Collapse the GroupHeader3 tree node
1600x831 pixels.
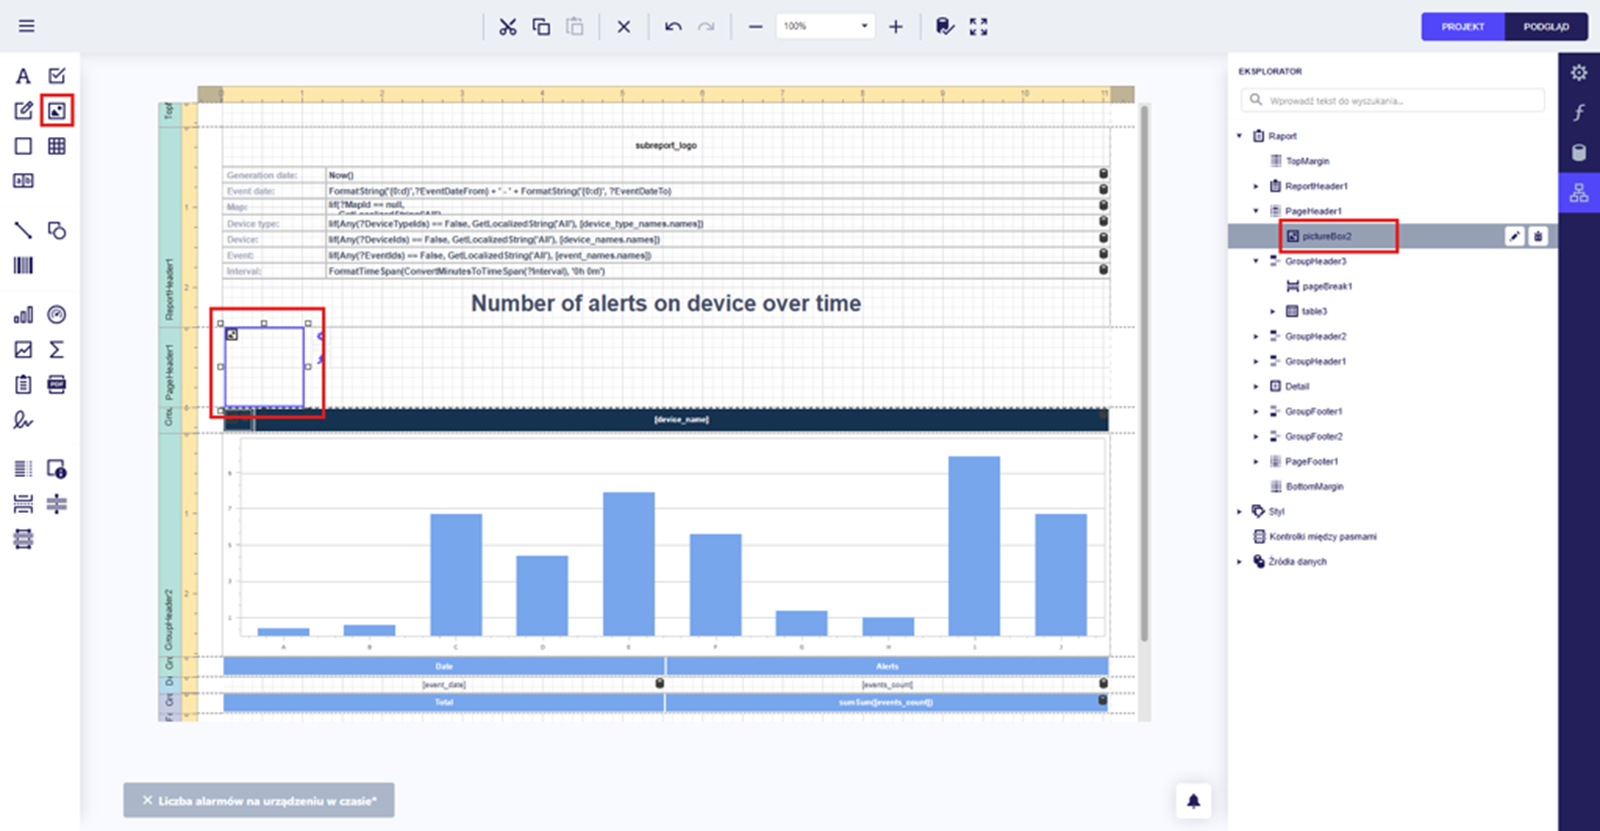[1256, 261]
